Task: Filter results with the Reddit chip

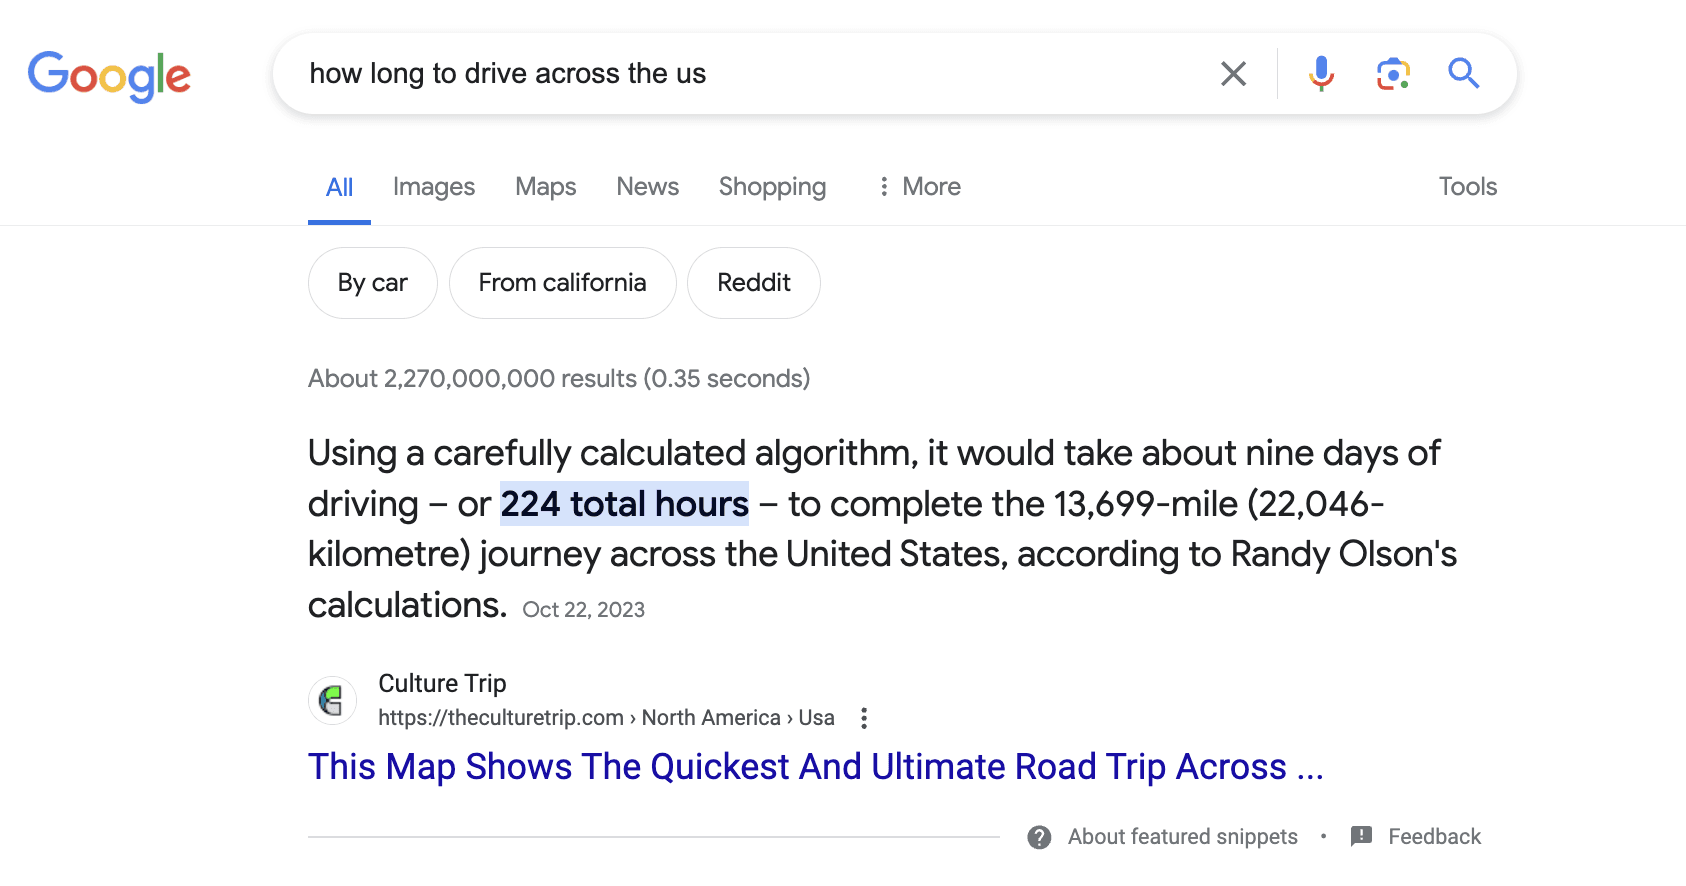Action: tap(754, 283)
